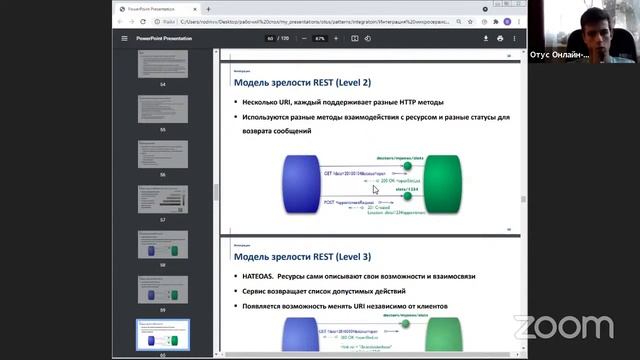Open the Chrome profile avatar
This screenshot has width=640, height=360.
pyautogui.click(x=507, y=22)
